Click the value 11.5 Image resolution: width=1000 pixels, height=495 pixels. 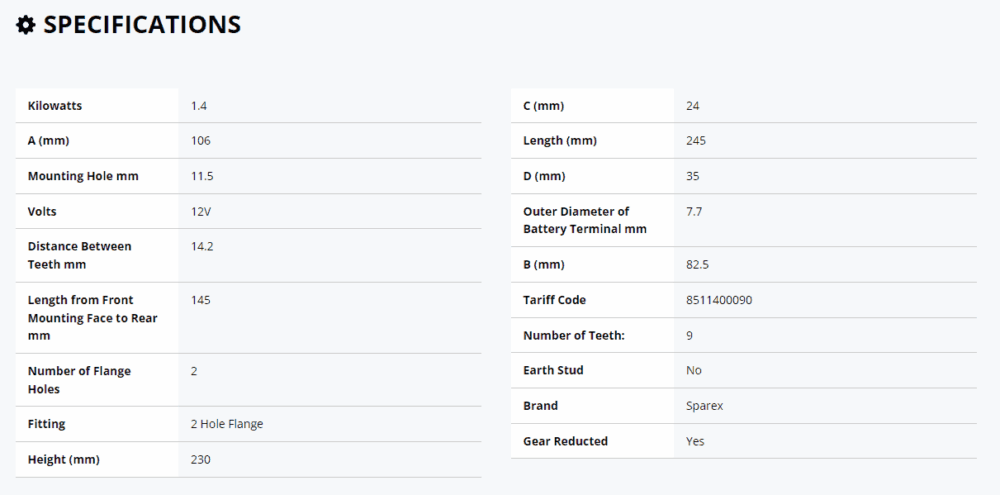pos(202,176)
